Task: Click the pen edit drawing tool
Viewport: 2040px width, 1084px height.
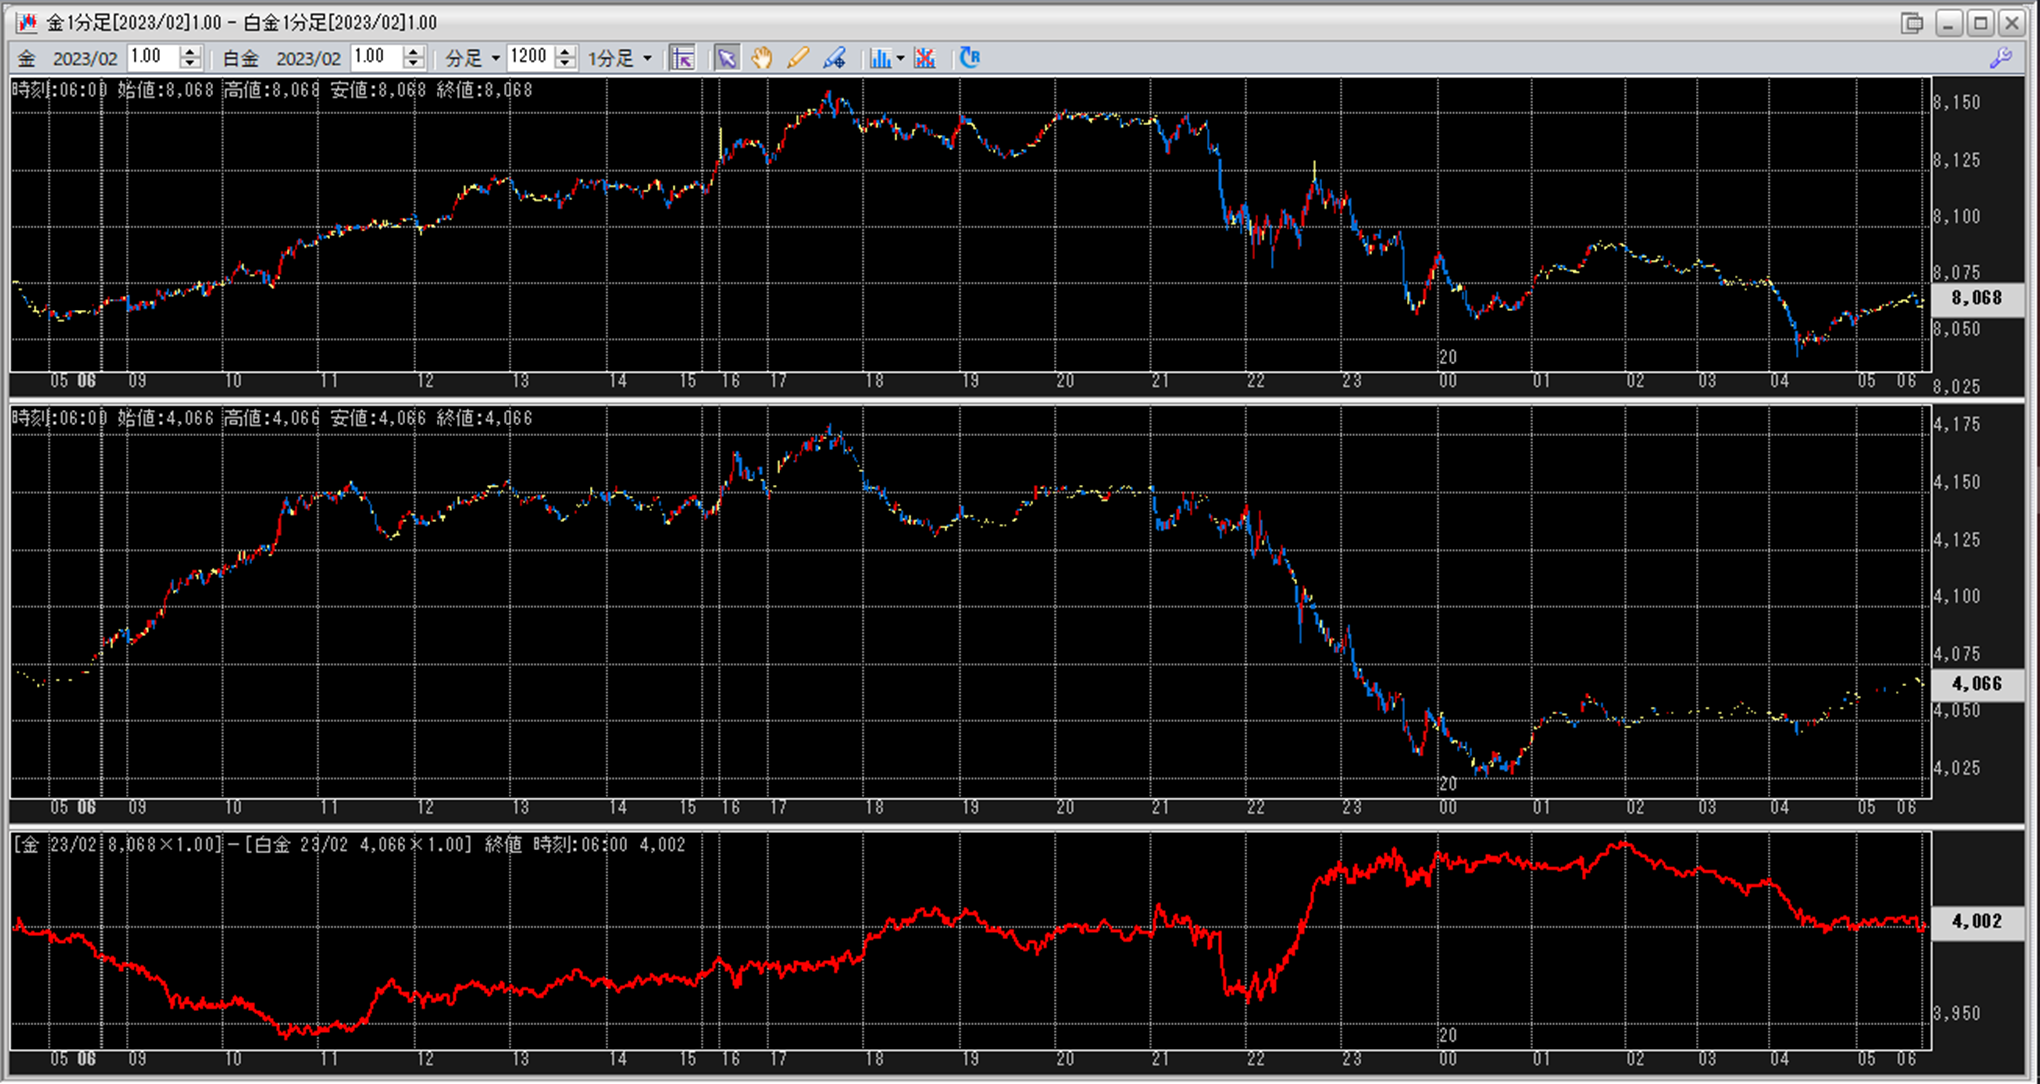Action: (834, 58)
